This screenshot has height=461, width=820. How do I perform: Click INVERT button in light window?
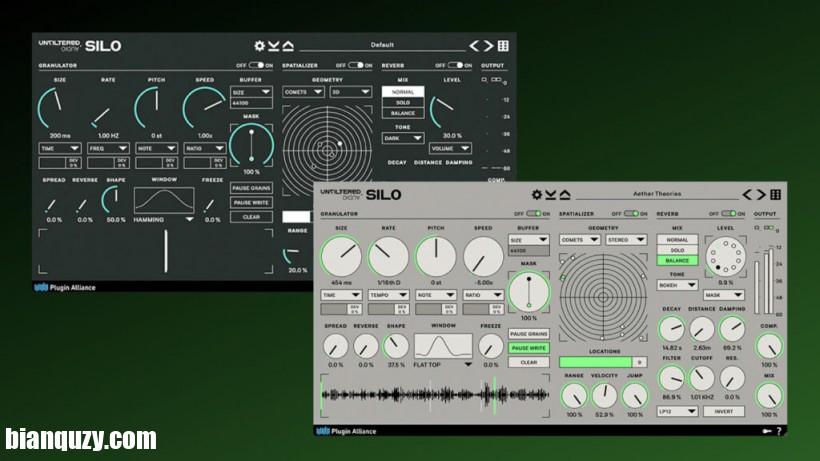coord(724,412)
